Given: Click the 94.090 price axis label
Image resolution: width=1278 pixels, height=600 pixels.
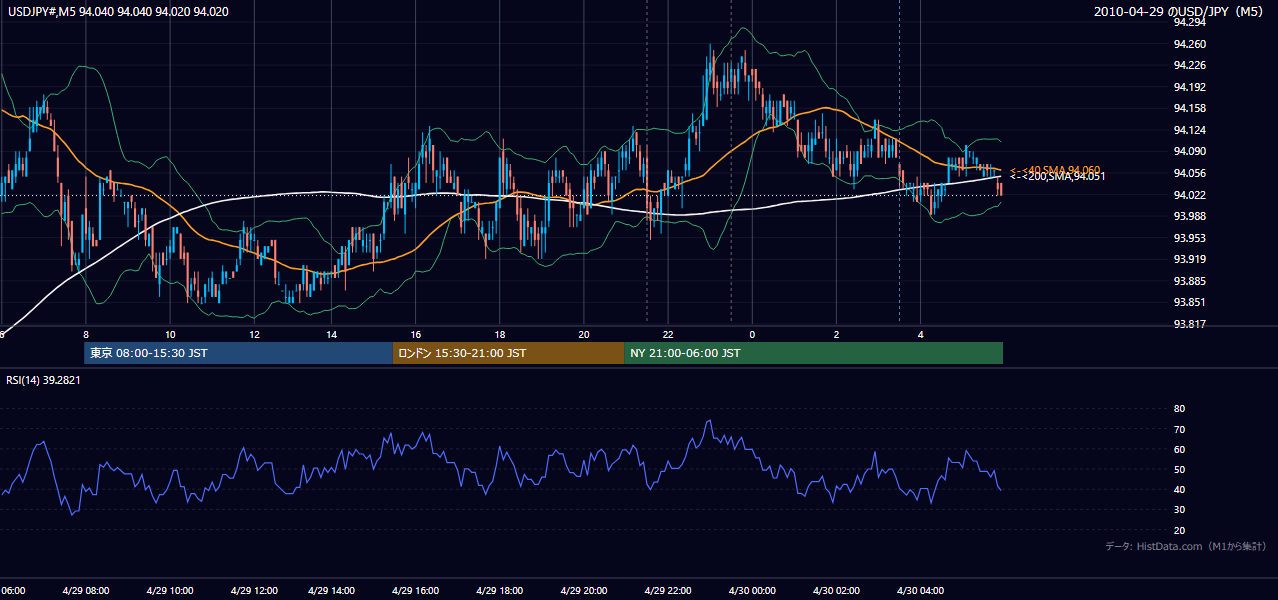Looking at the screenshot, I should (x=1190, y=152).
